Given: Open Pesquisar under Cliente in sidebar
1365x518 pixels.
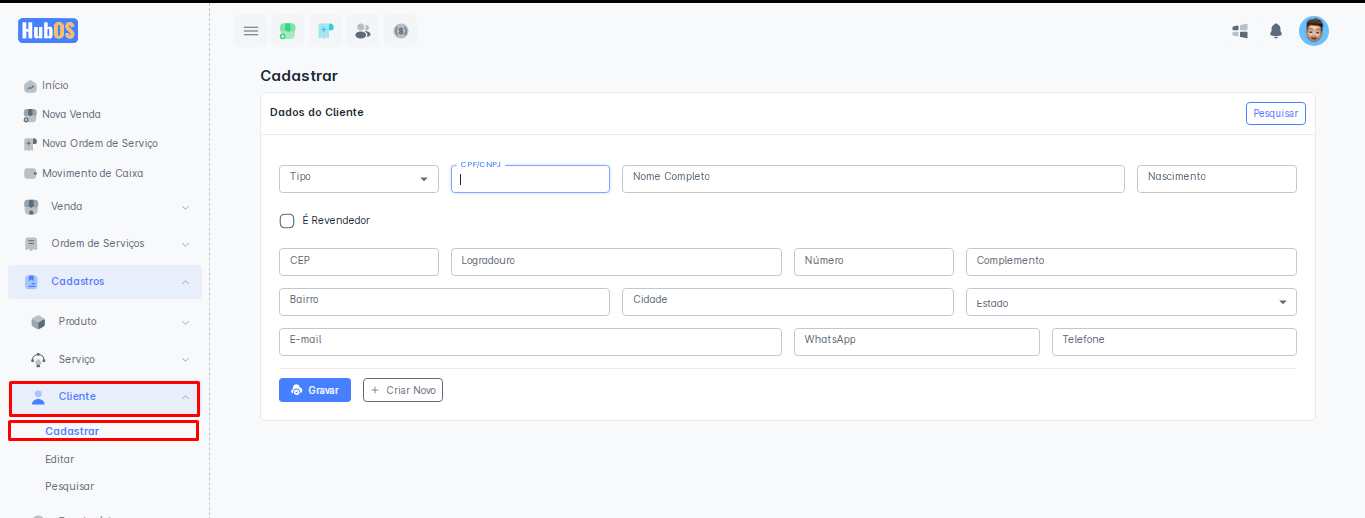Looking at the screenshot, I should [x=69, y=486].
